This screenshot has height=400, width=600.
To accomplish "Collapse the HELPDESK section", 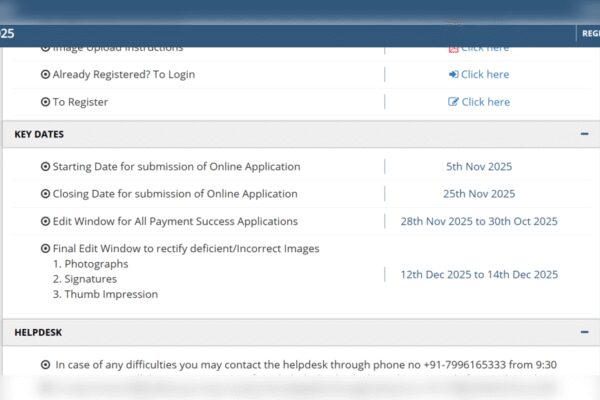I will tap(584, 332).
